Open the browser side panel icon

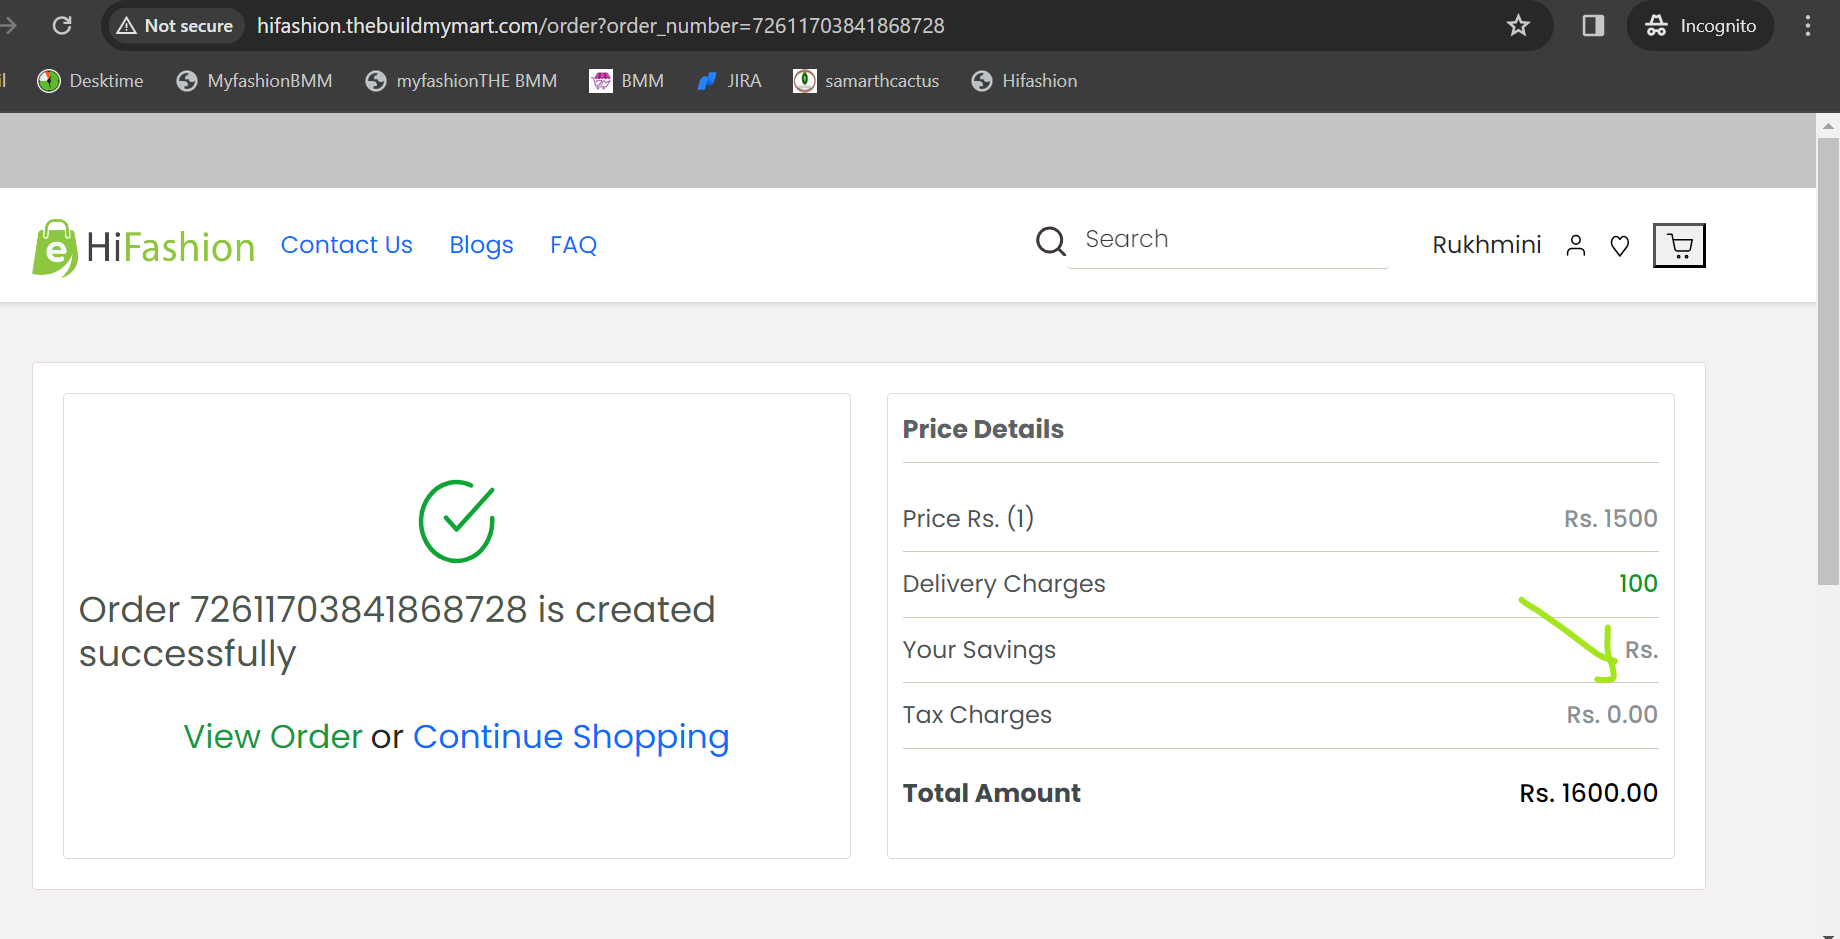[x=1593, y=25]
